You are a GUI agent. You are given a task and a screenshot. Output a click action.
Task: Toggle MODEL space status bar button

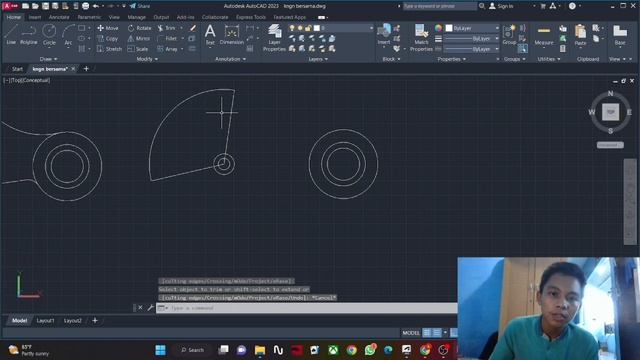(x=411, y=333)
